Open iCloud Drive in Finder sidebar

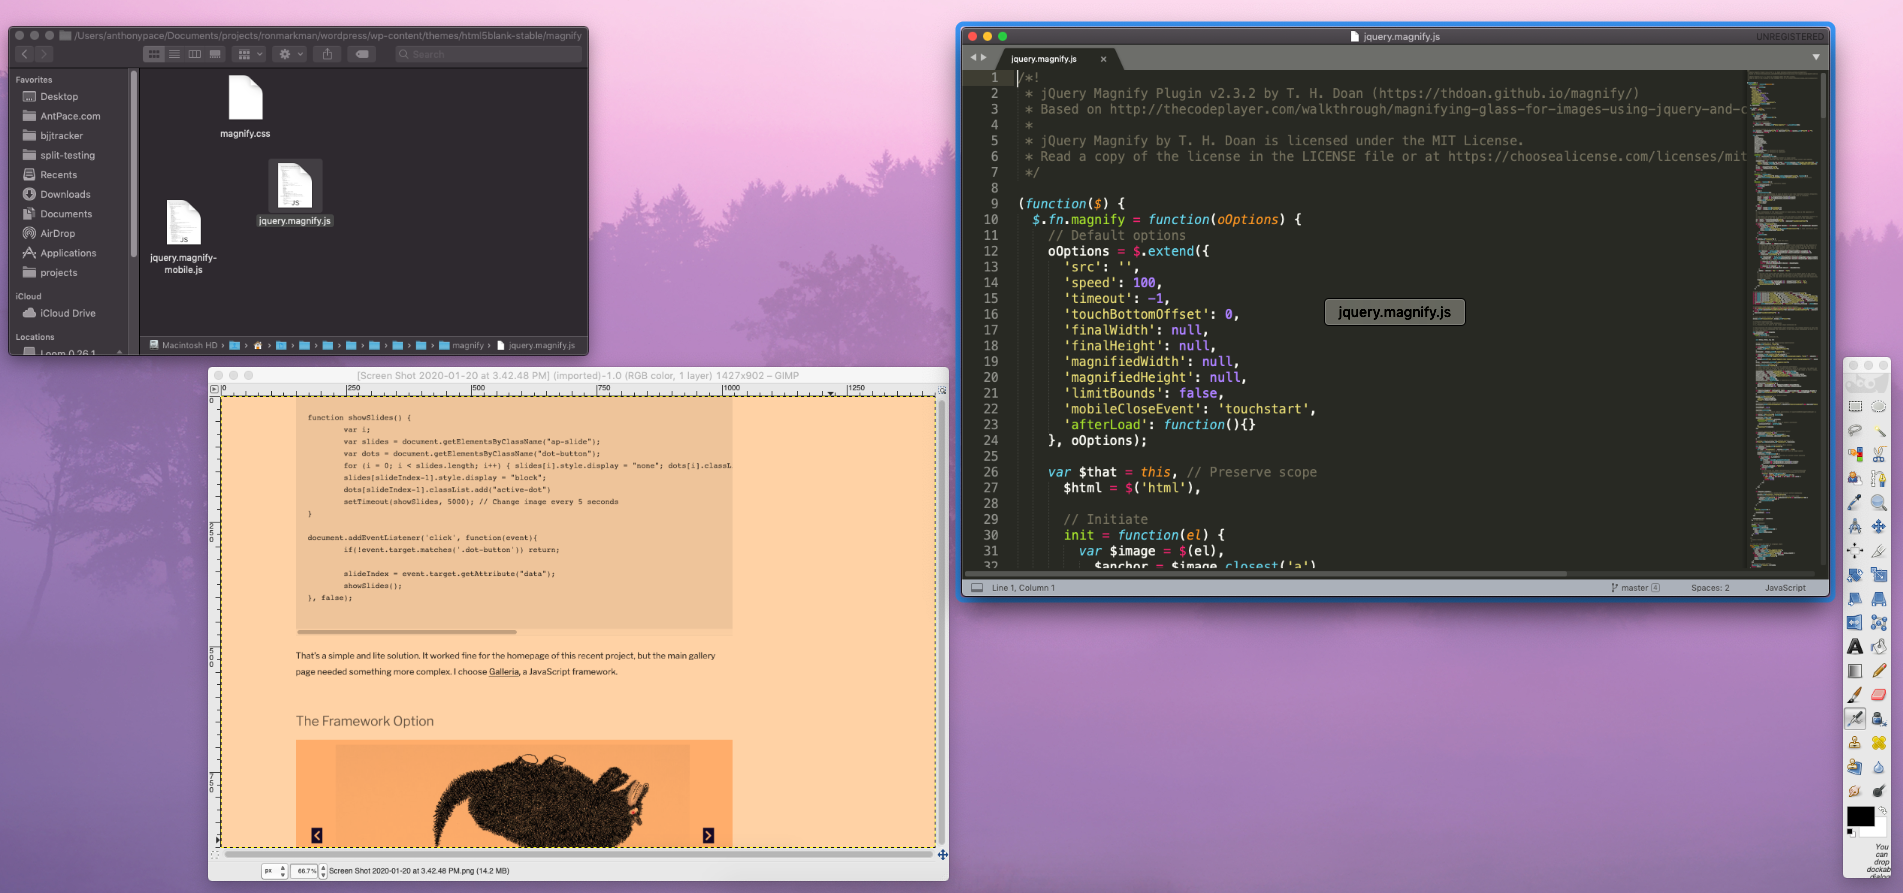[68, 313]
